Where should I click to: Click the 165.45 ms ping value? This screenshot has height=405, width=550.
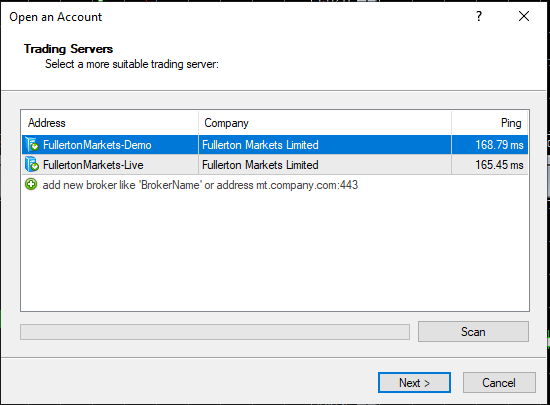(499, 165)
